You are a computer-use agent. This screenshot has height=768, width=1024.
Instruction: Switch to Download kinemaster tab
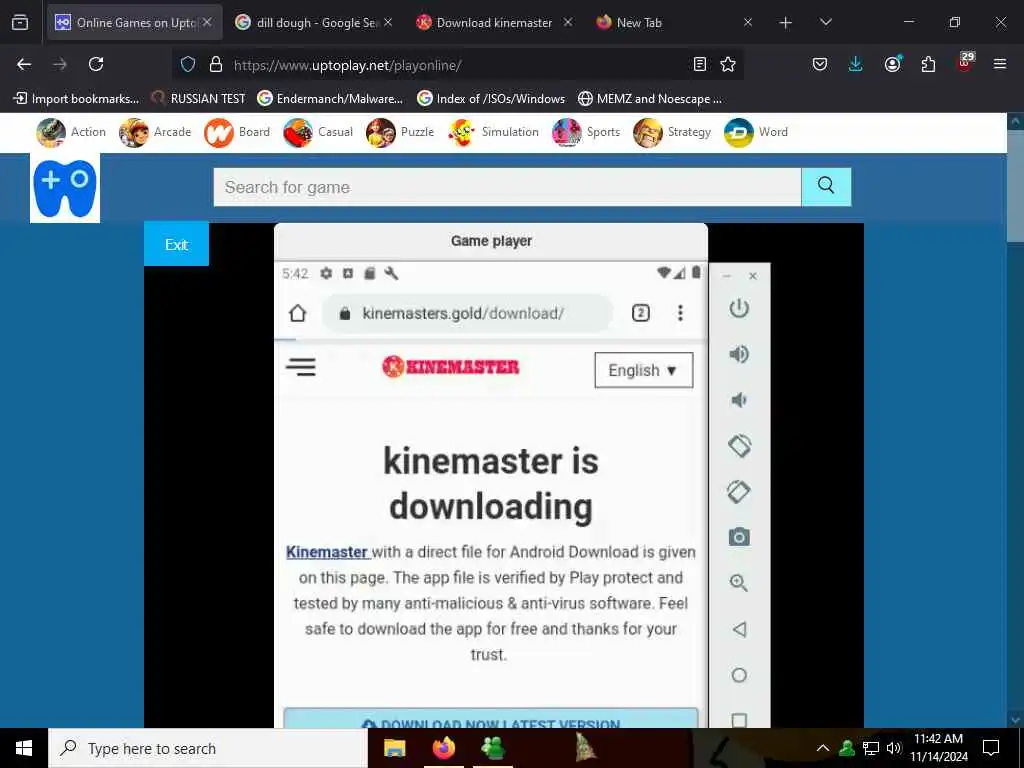click(494, 22)
